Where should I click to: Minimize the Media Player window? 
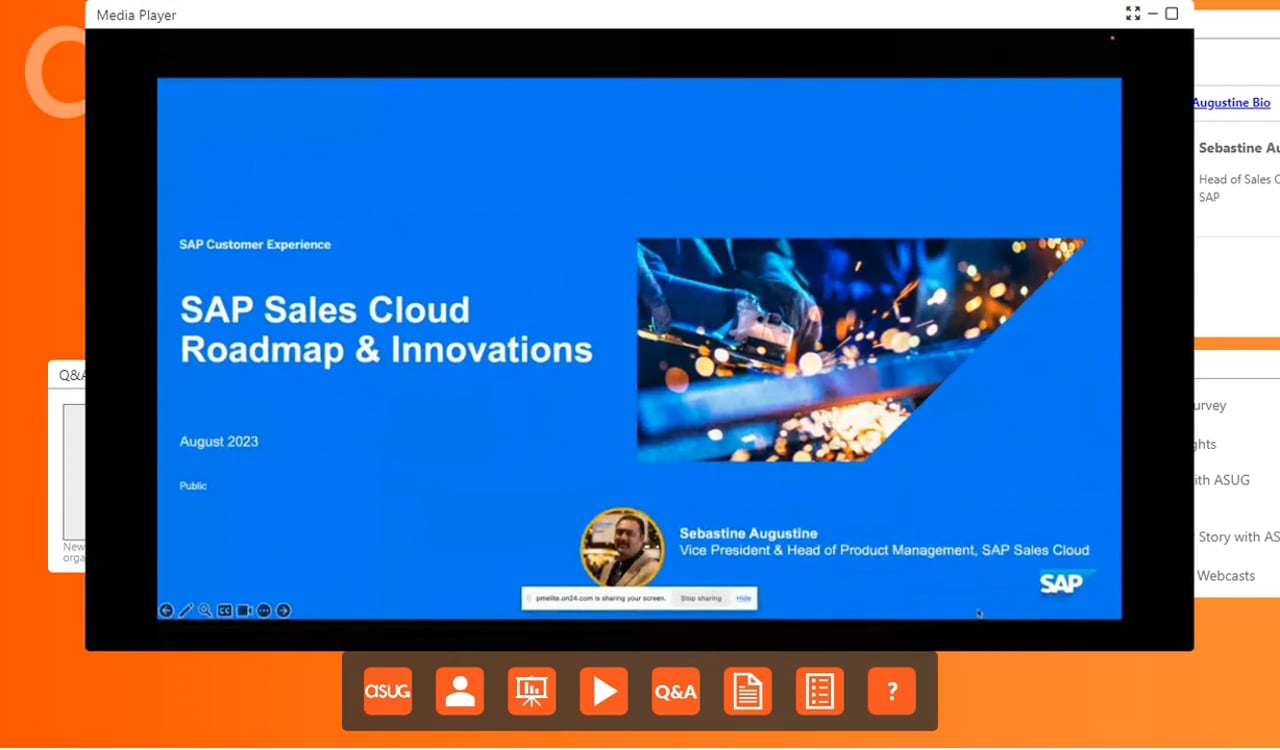(x=1153, y=14)
